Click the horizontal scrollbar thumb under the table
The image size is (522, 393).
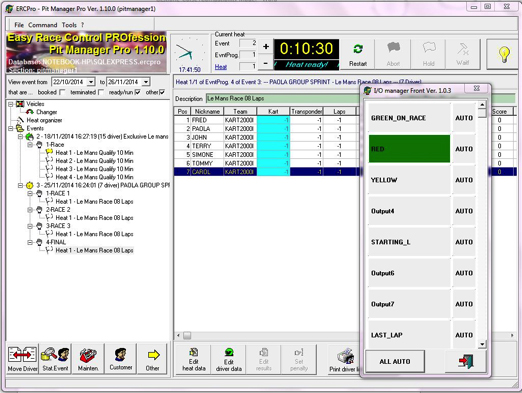(x=187, y=335)
